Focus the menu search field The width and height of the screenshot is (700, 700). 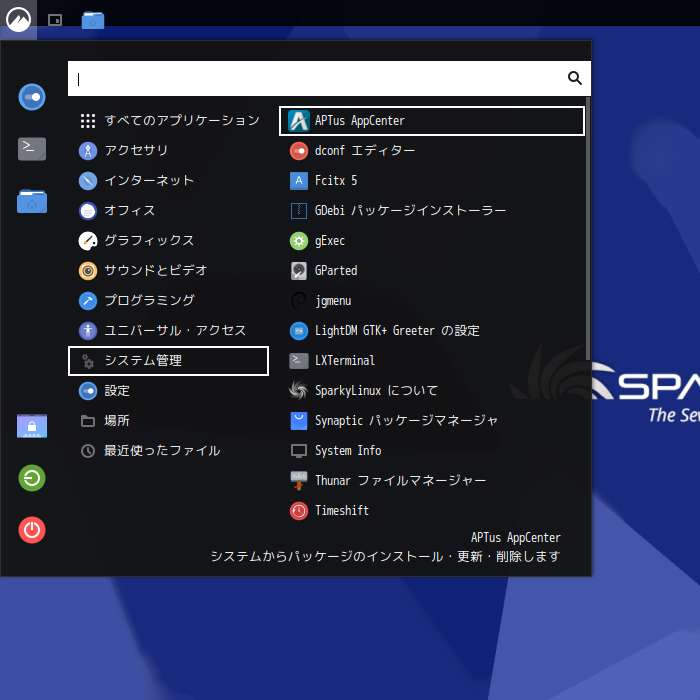(x=329, y=79)
